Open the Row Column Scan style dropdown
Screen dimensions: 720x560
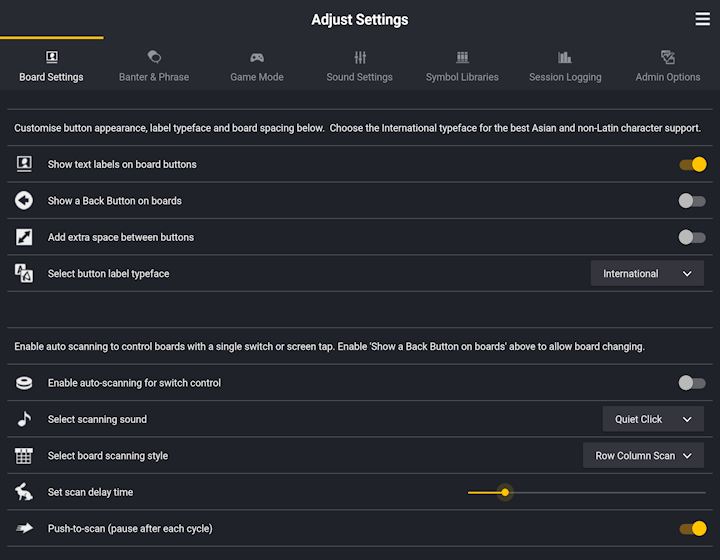click(x=643, y=455)
